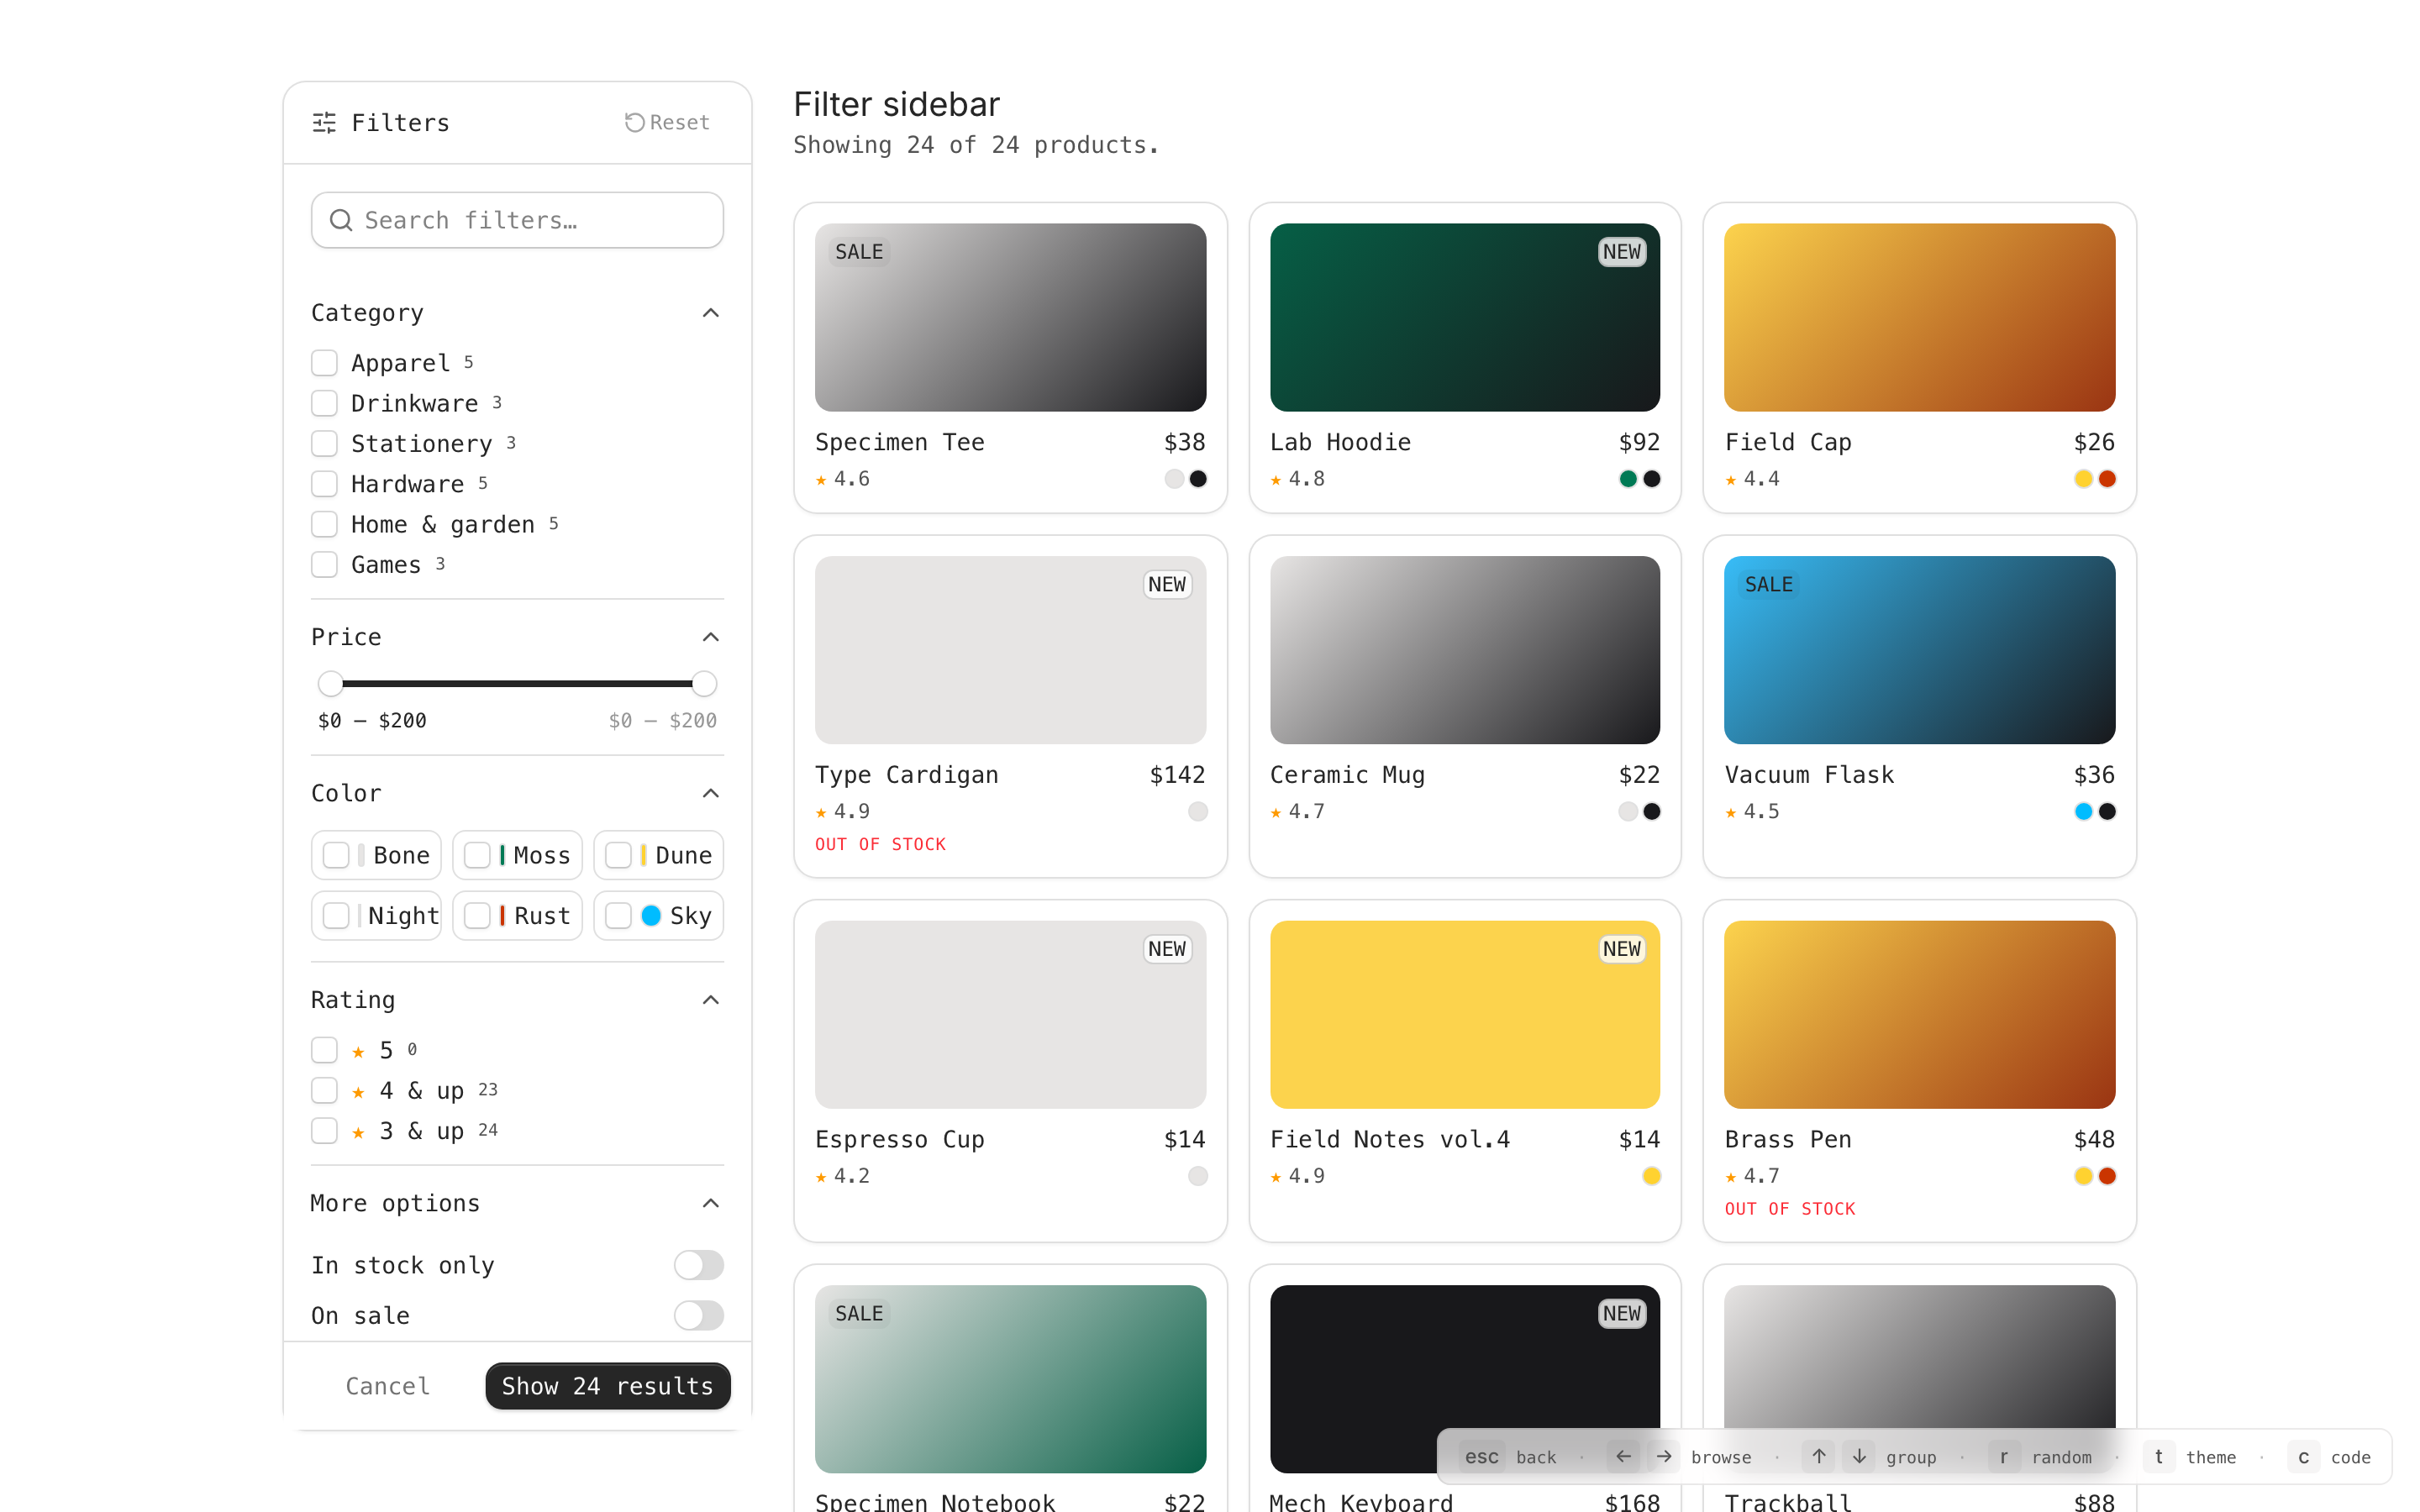Click the esc back key icon
The width and height of the screenshot is (2420, 1512).
pyautogui.click(x=1481, y=1456)
